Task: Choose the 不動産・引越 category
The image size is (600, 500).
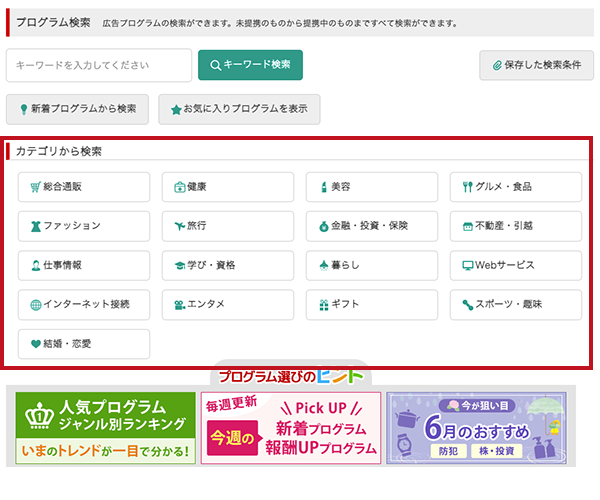Action: [516, 226]
